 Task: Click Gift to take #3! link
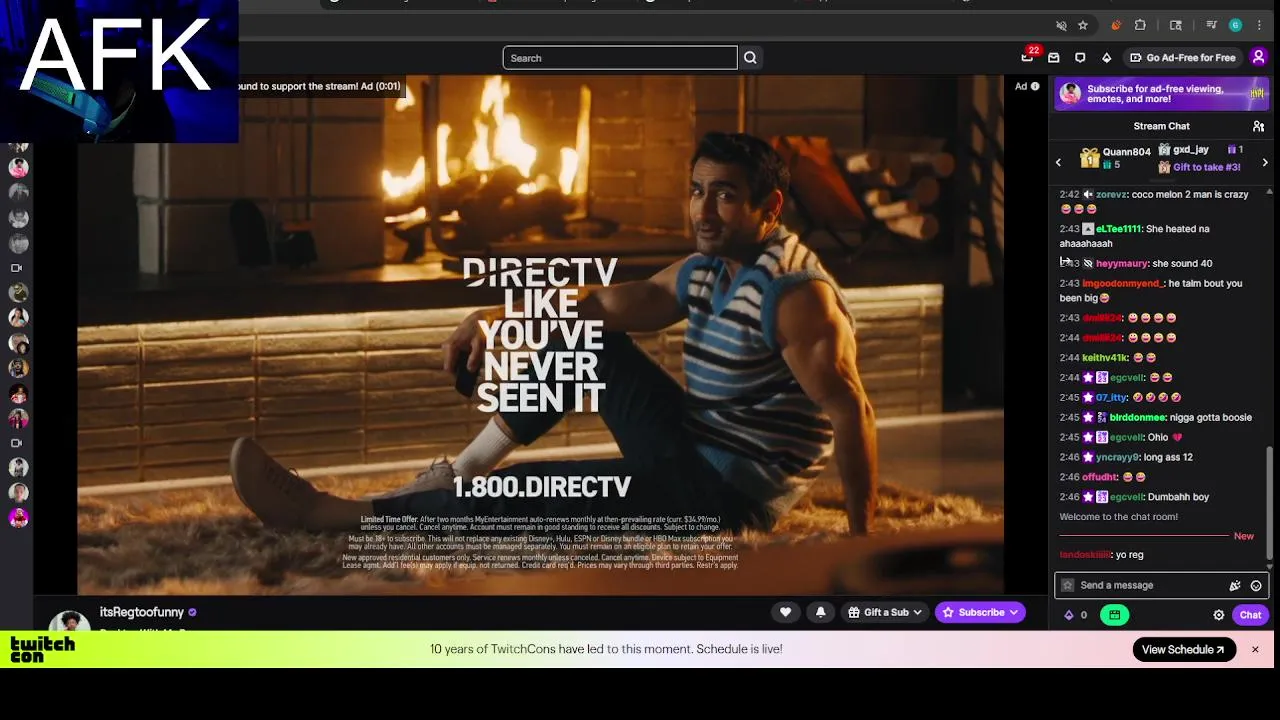[1206, 167]
